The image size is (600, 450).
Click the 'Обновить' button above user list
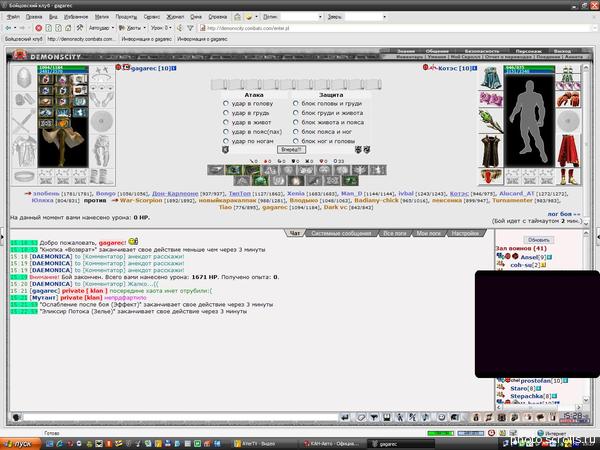pyautogui.click(x=538, y=240)
